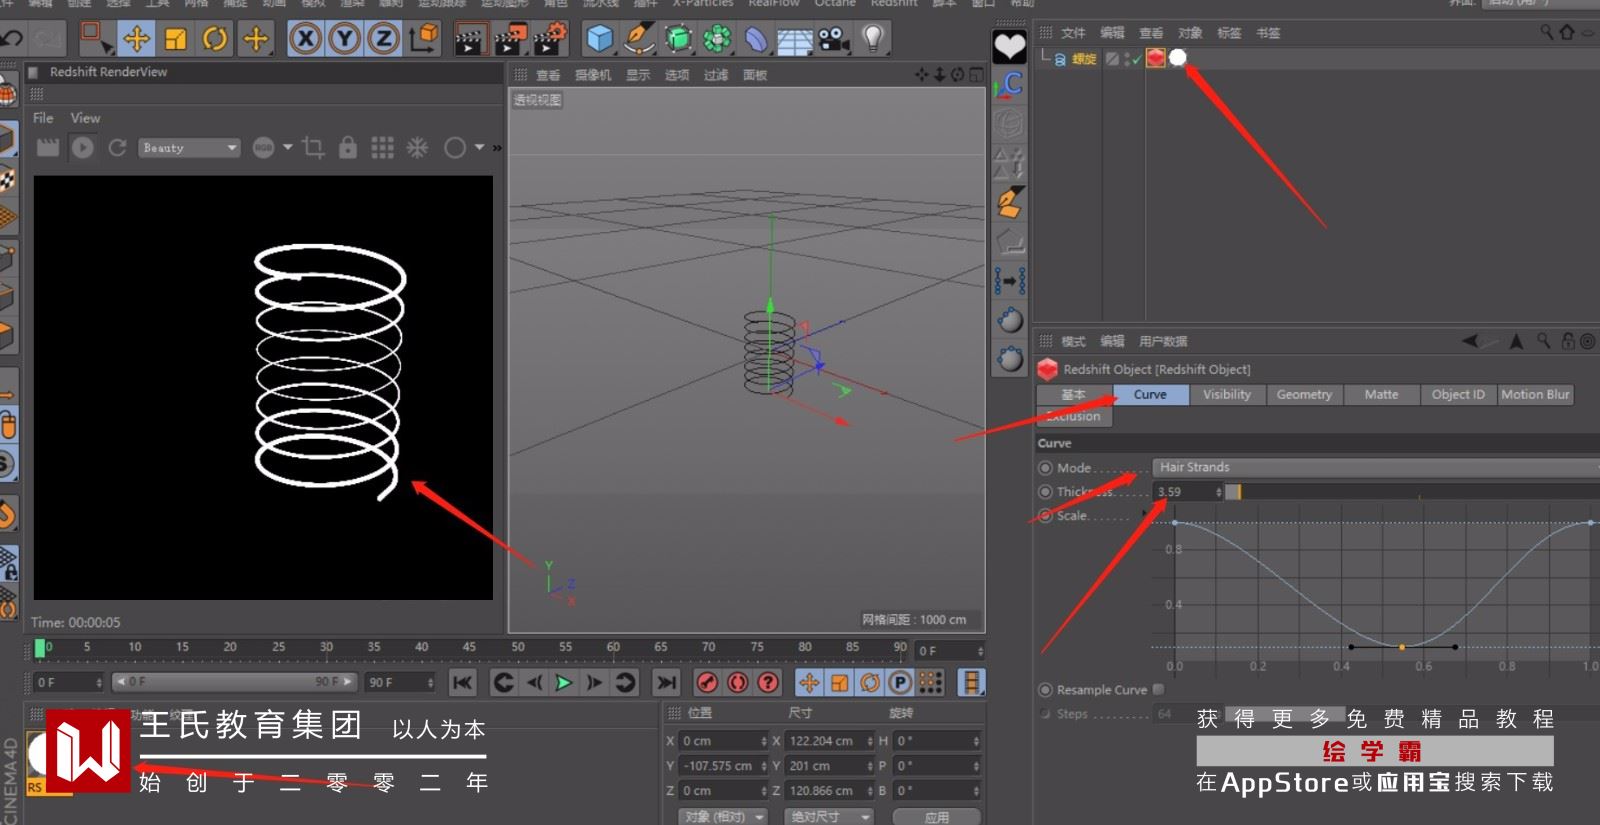The height and width of the screenshot is (825, 1600).
Task: Open the Hair Strands mode dropdown
Action: pyautogui.click(x=1376, y=467)
